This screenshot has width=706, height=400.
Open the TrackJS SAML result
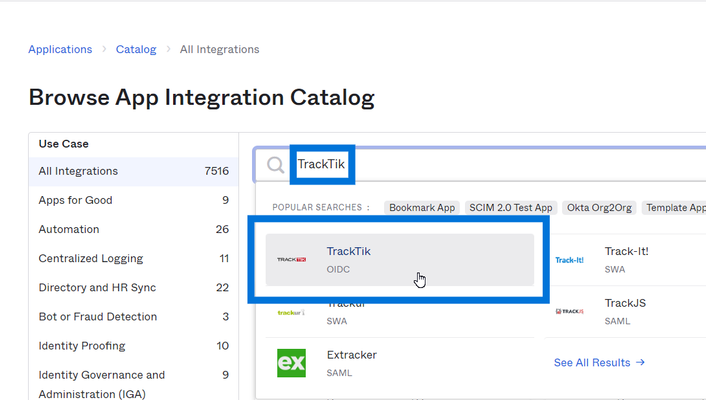point(625,312)
